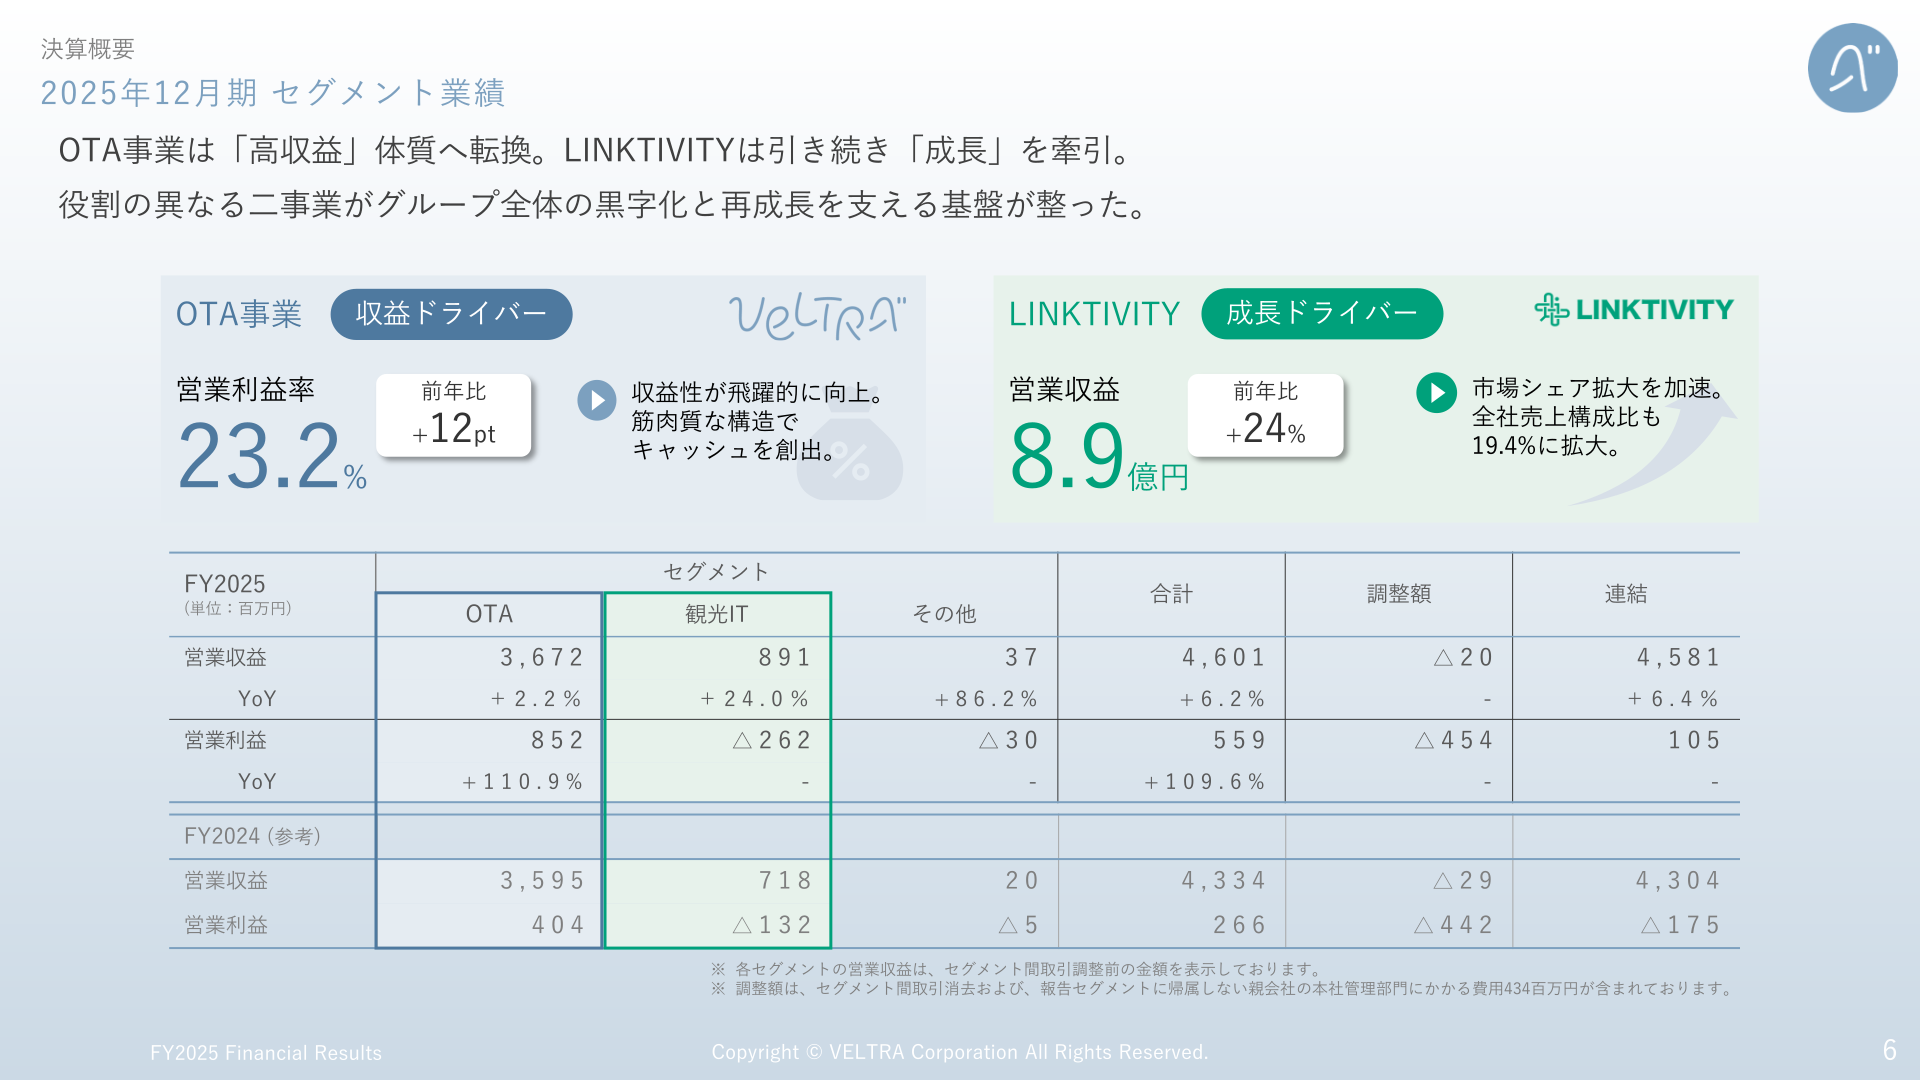Click the page number 6

[x=1889, y=1050]
